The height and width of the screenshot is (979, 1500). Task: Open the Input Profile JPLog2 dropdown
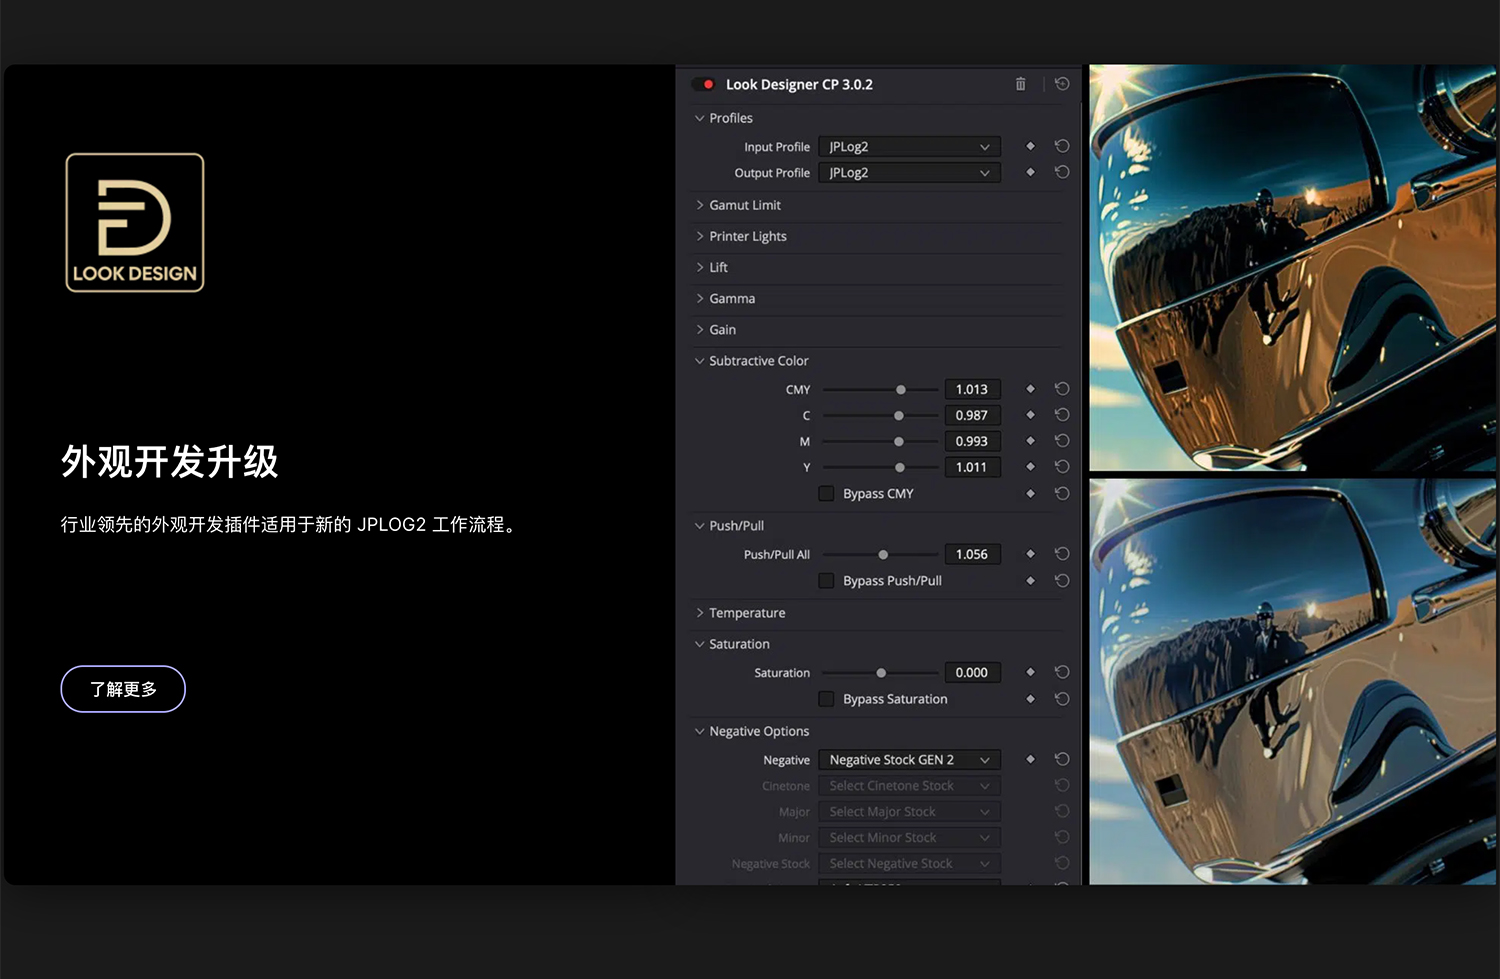908,146
